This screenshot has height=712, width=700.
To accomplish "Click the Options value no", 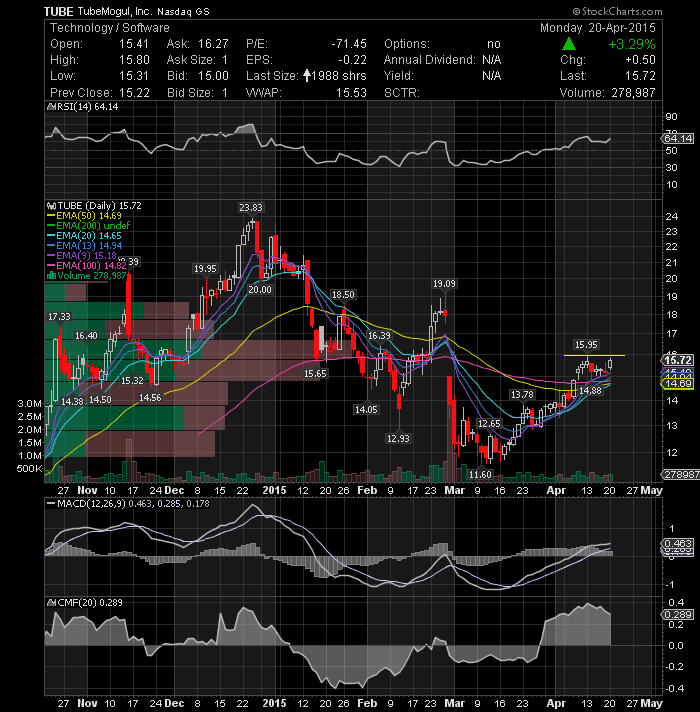I will [x=494, y=44].
